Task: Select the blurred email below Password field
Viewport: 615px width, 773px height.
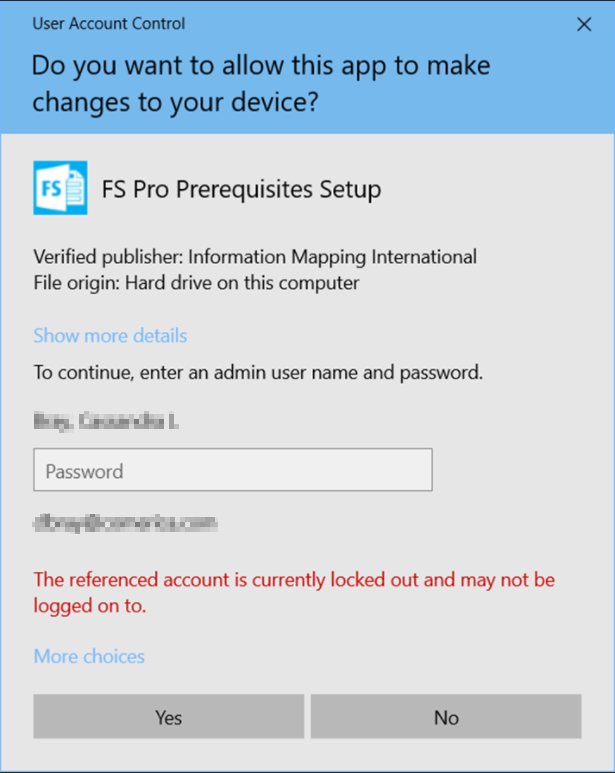Action: (x=125, y=522)
